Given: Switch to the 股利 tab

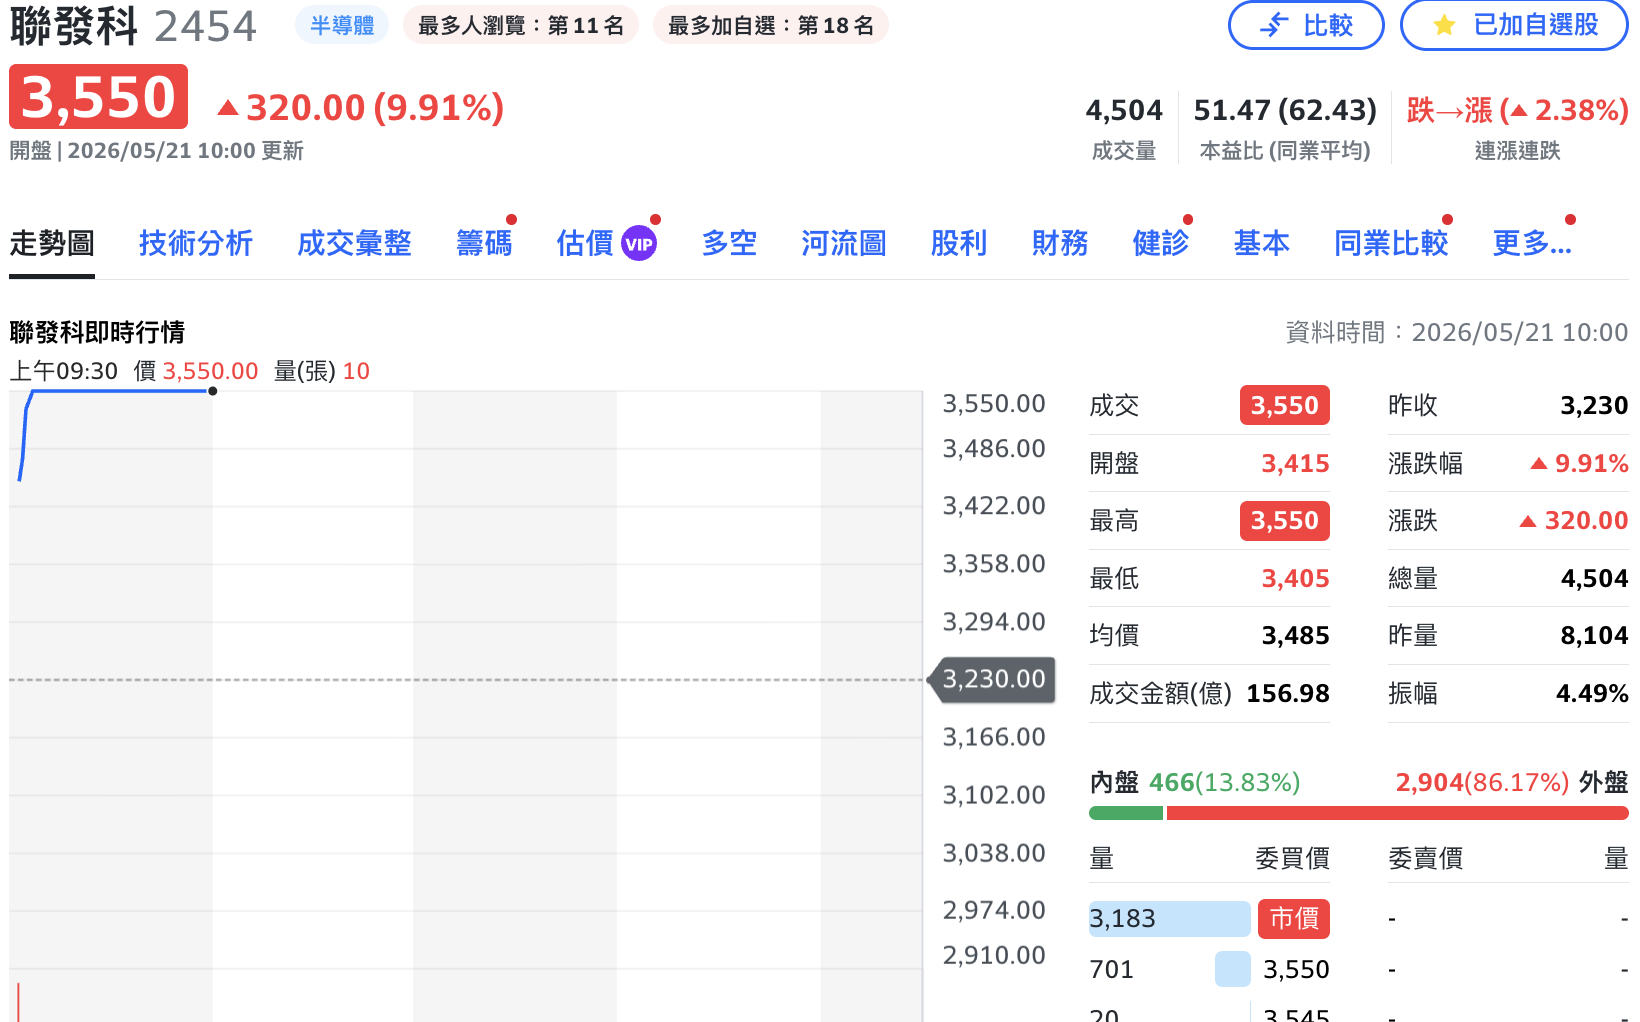Looking at the screenshot, I should coord(959,243).
